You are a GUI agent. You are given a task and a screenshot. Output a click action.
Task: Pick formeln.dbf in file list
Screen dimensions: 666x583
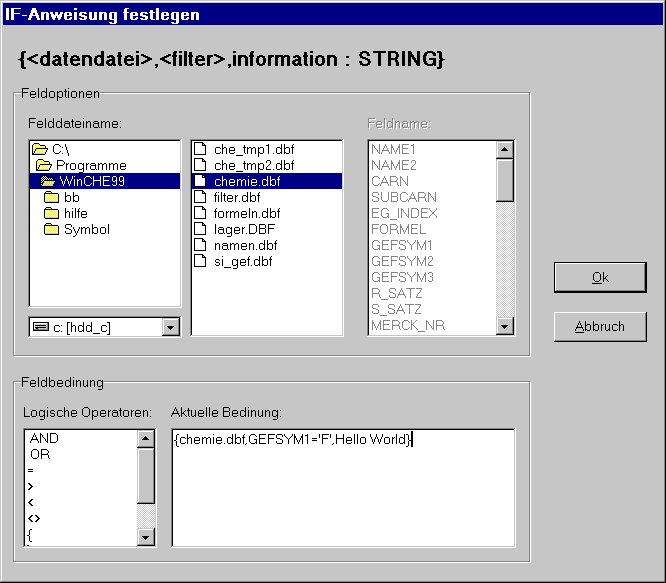tap(246, 213)
